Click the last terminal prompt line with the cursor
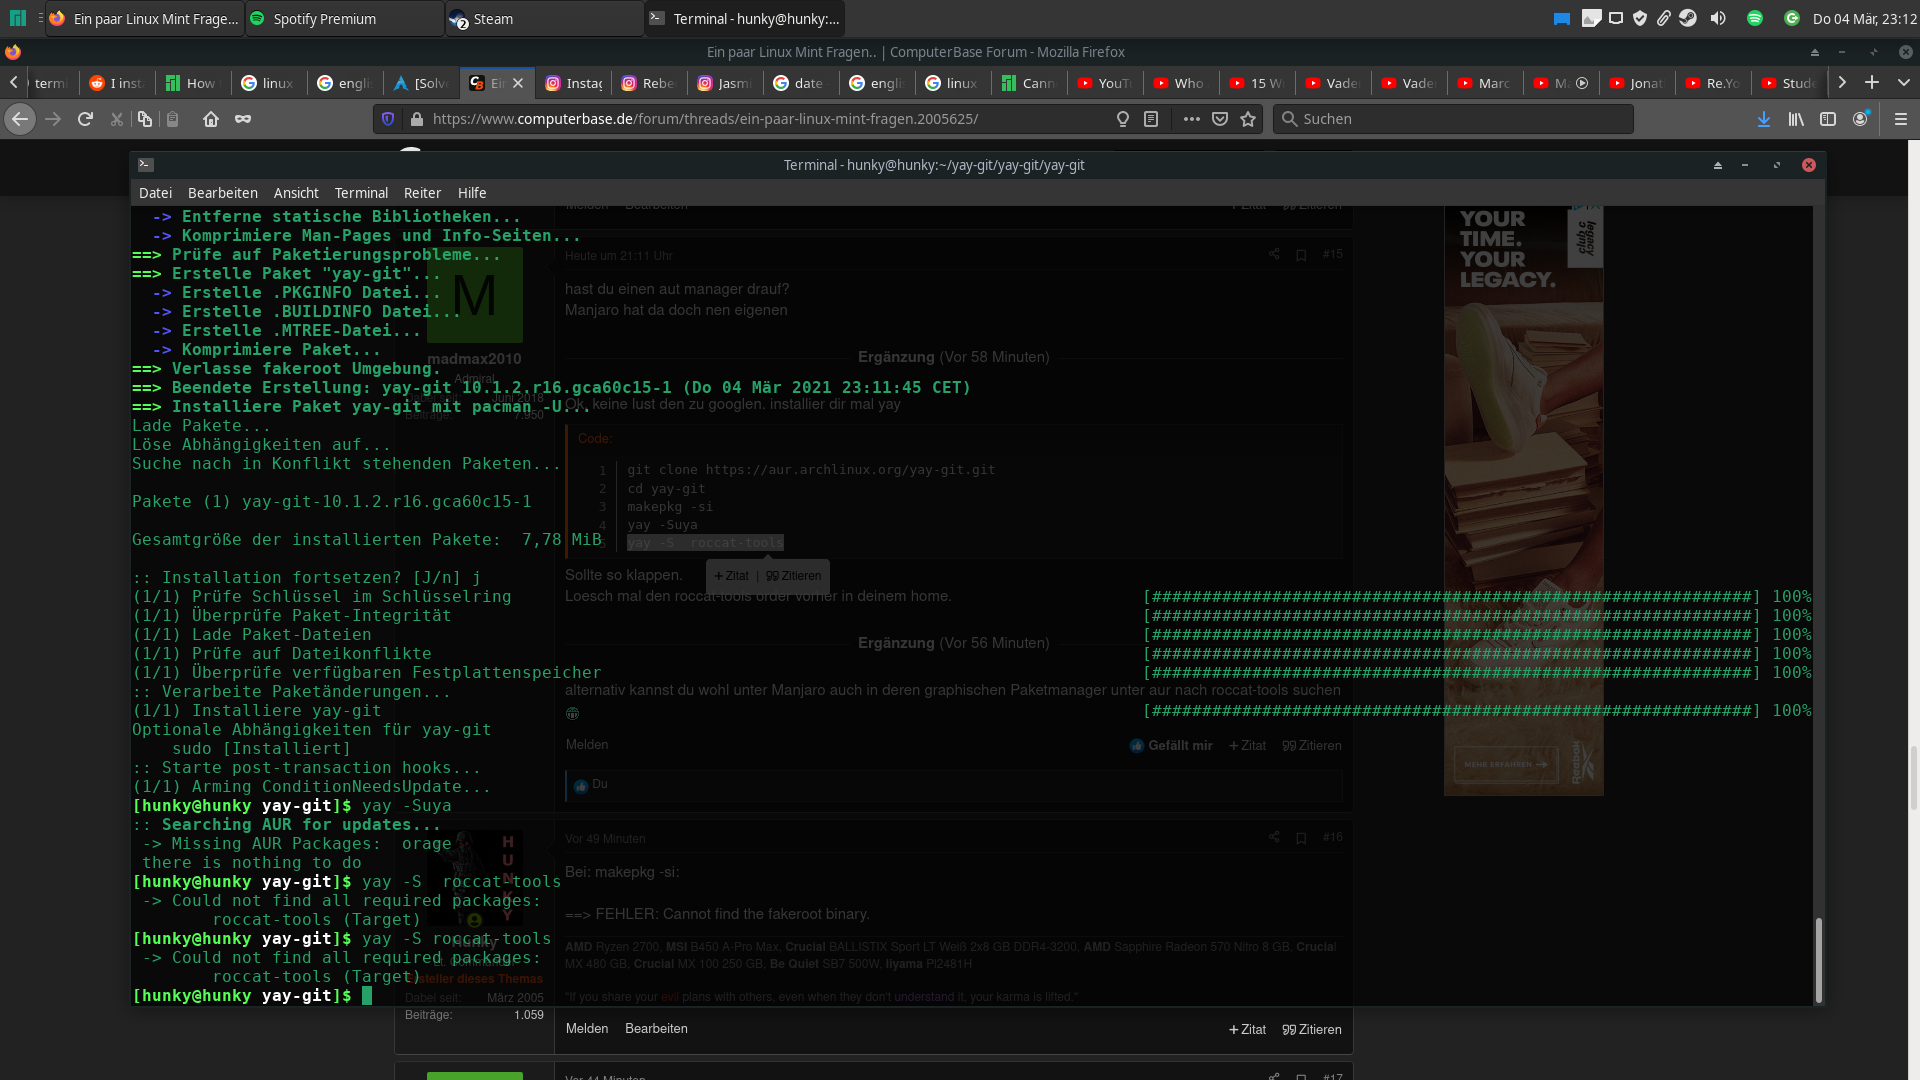 pos(252,996)
